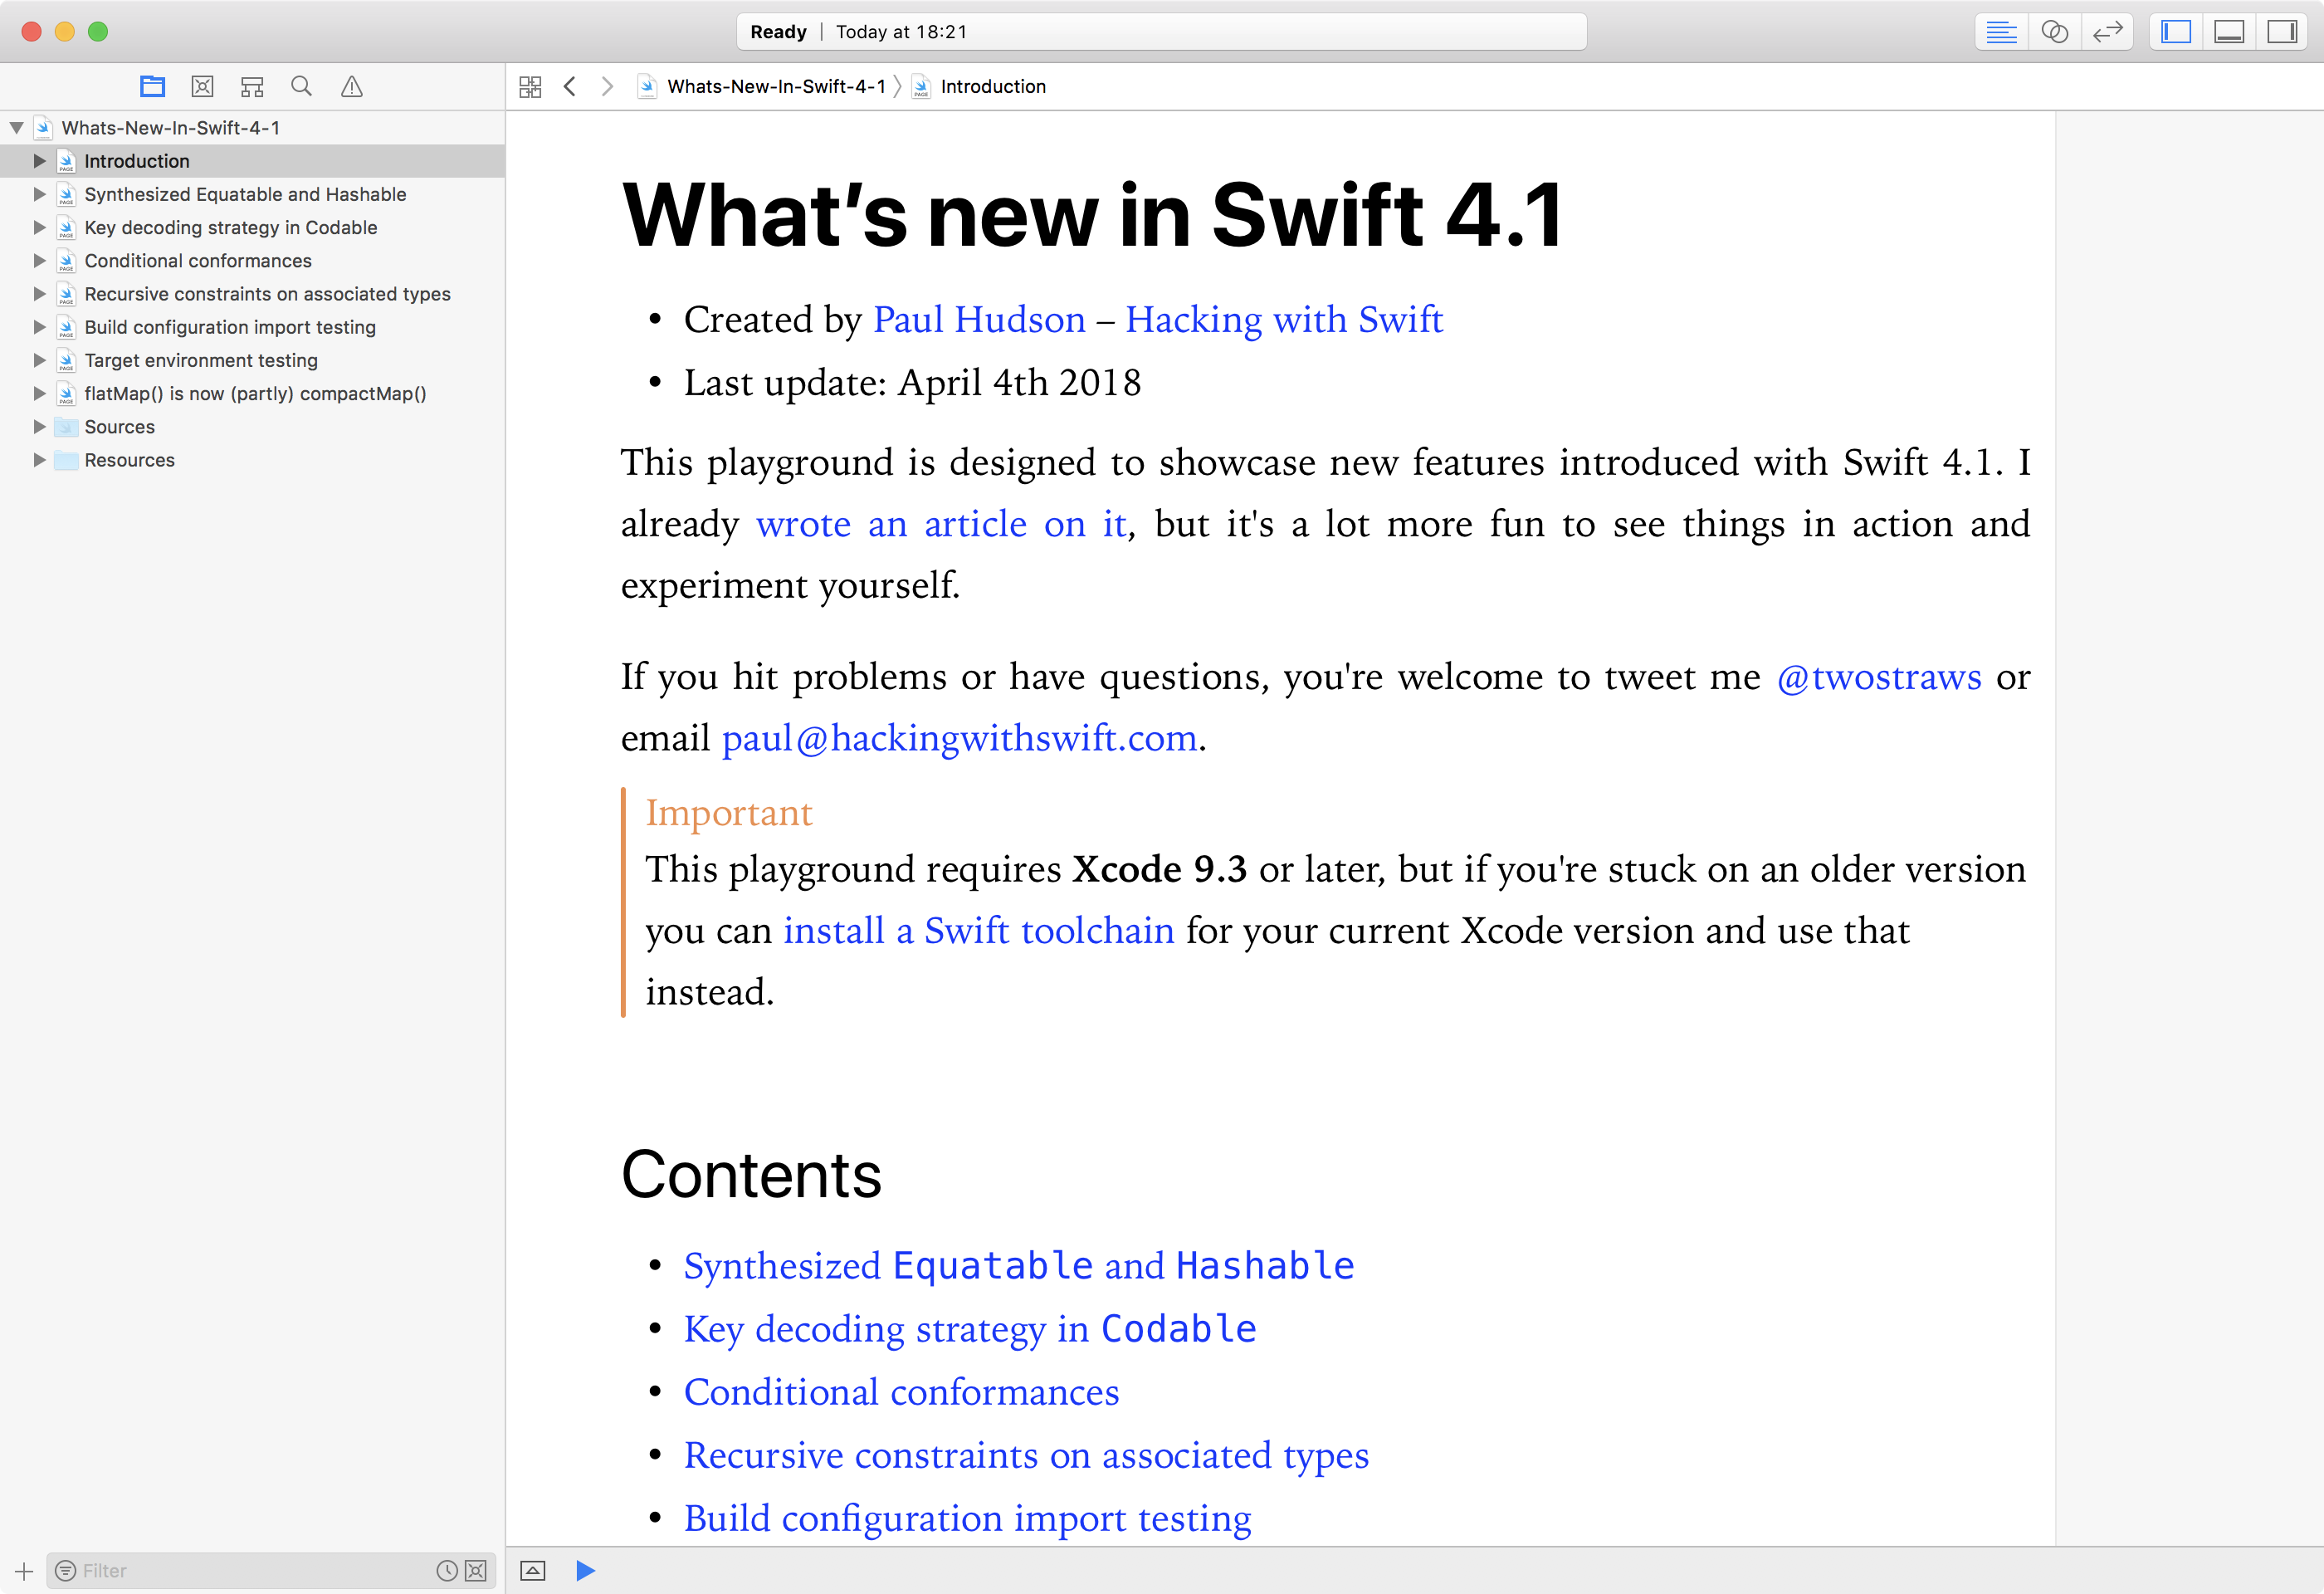Switch to the version editor arrows icon
The height and width of the screenshot is (1594, 2324).
coord(2107,32)
